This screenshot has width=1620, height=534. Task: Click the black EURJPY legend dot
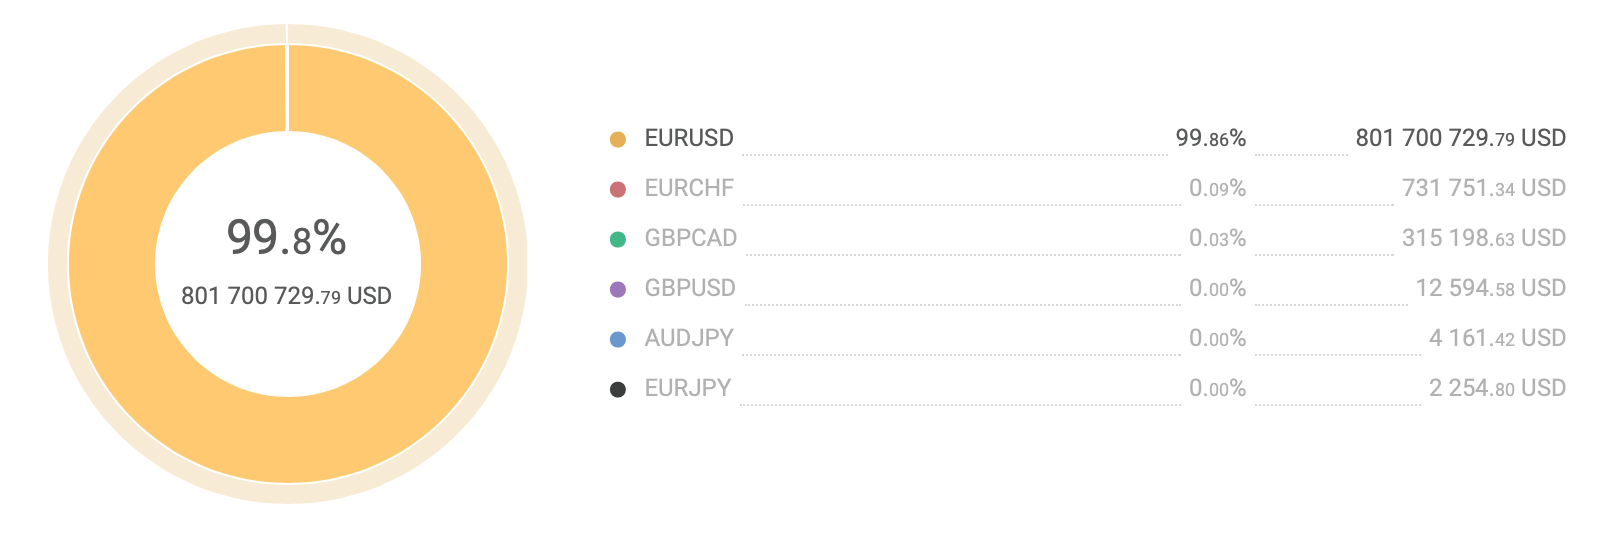click(x=618, y=389)
